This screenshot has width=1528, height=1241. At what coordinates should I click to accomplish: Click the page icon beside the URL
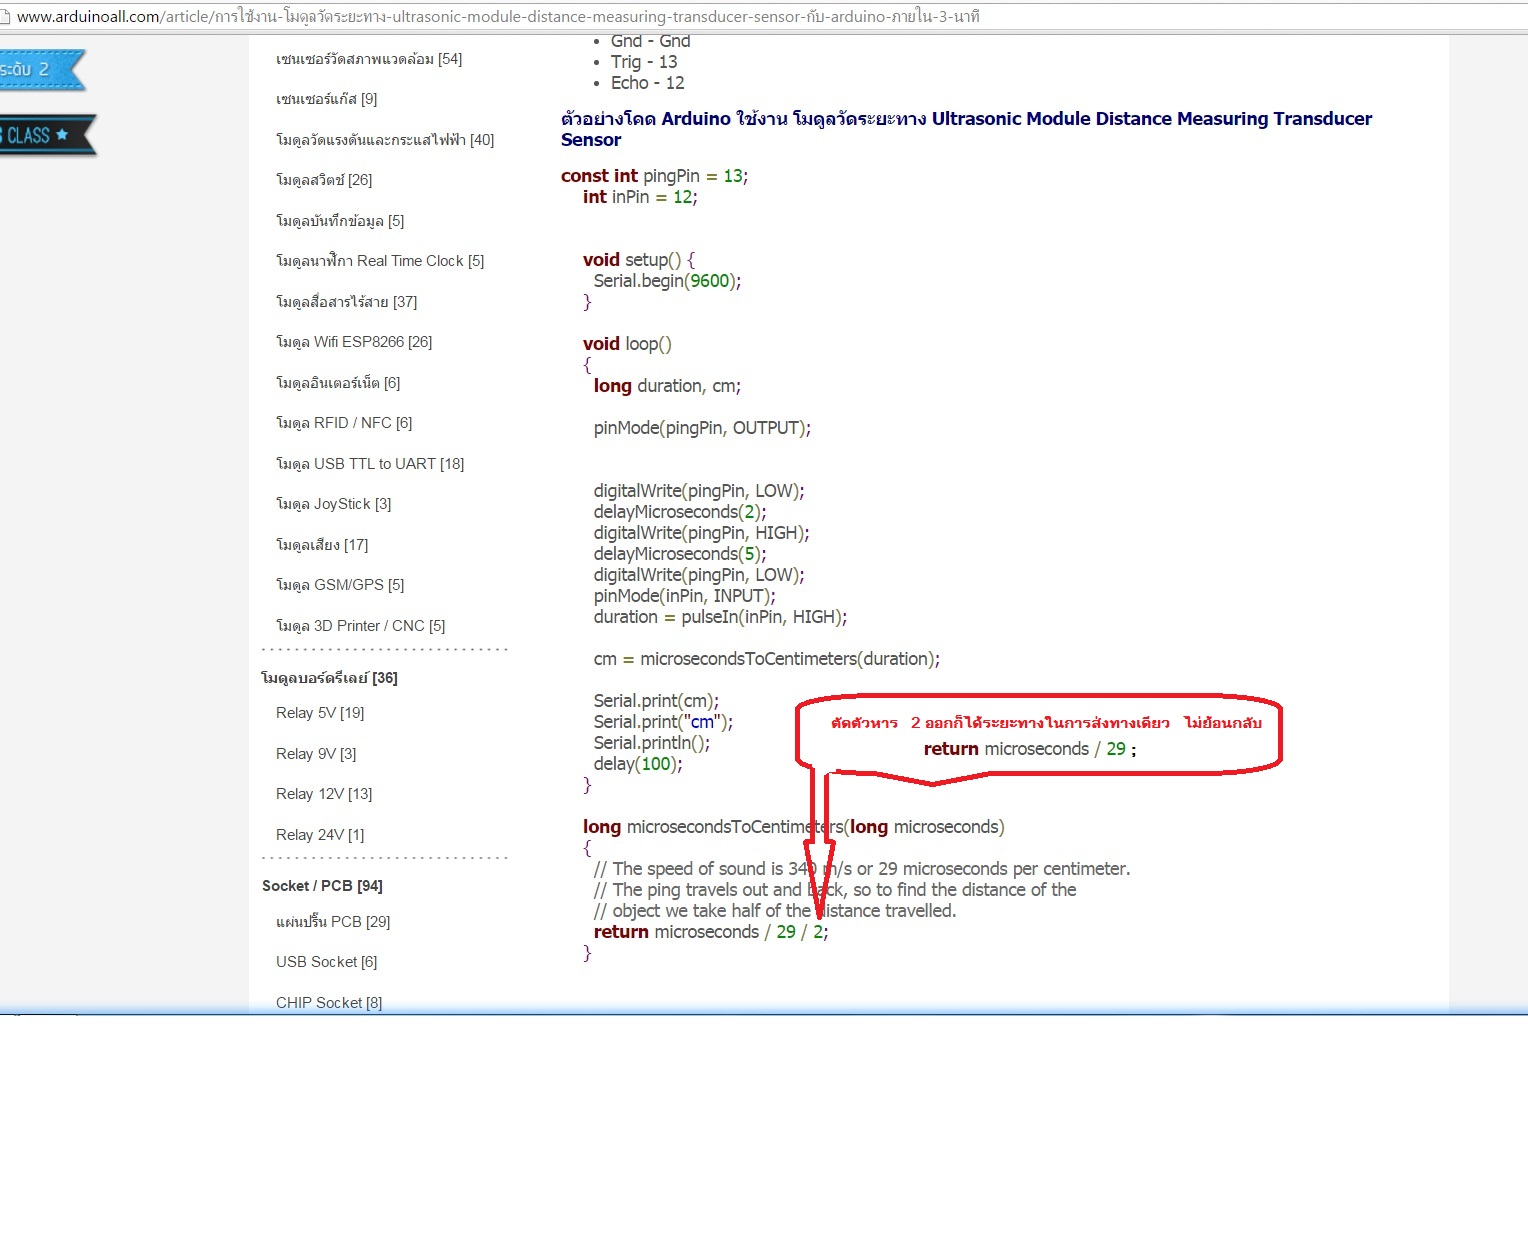[x=4, y=17]
